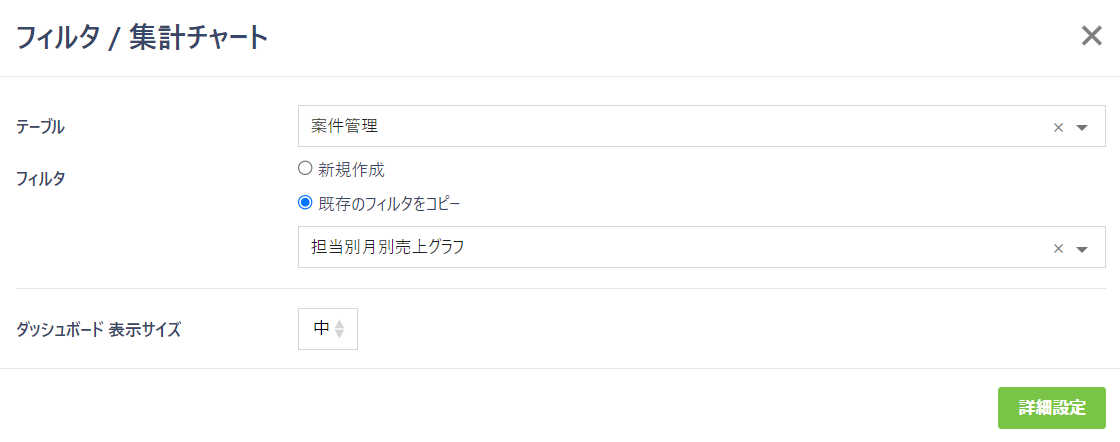
Task: Click the フィルタ / 集計チャート dialog title
Action: (x=141, y=38)
